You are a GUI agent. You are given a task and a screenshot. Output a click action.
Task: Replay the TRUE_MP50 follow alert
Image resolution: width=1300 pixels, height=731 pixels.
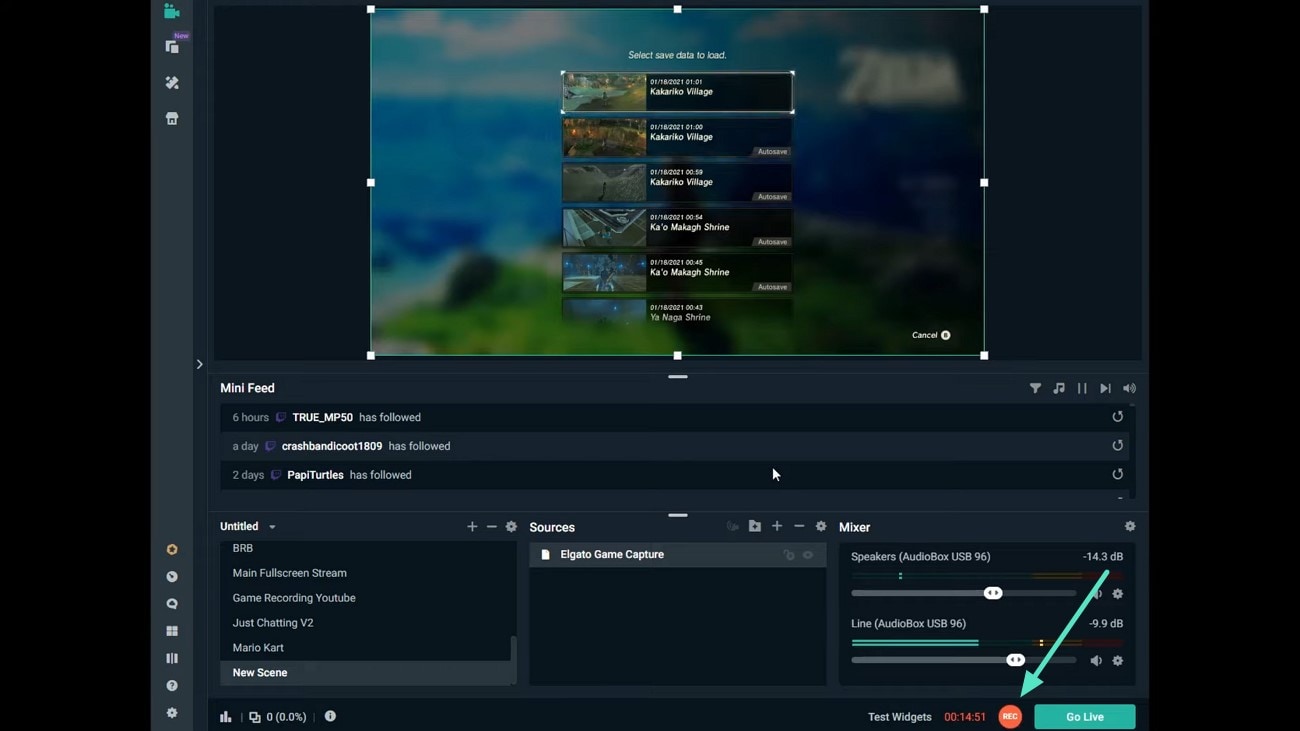click(x=1117, y=417)
